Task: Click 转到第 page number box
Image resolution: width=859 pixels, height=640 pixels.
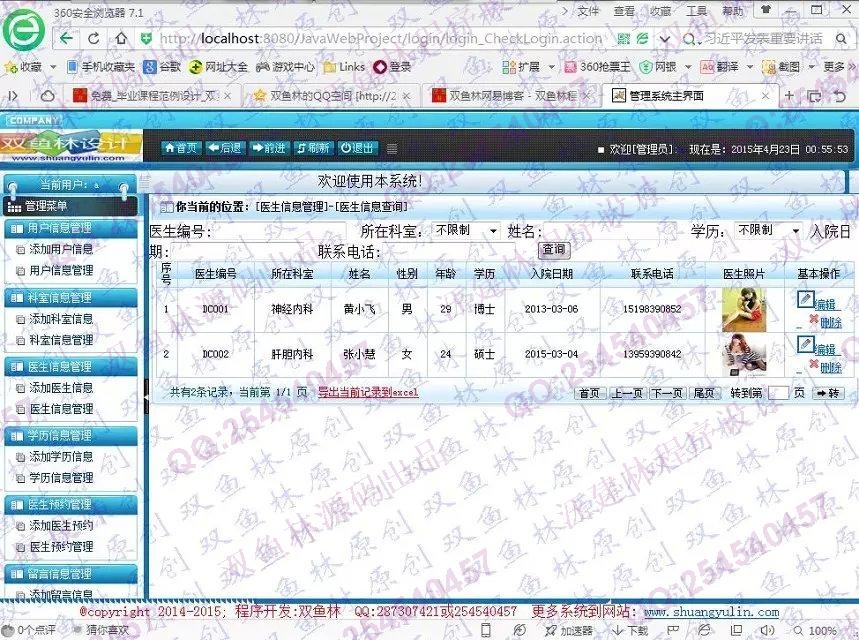Action: click(x=778, y=393)
